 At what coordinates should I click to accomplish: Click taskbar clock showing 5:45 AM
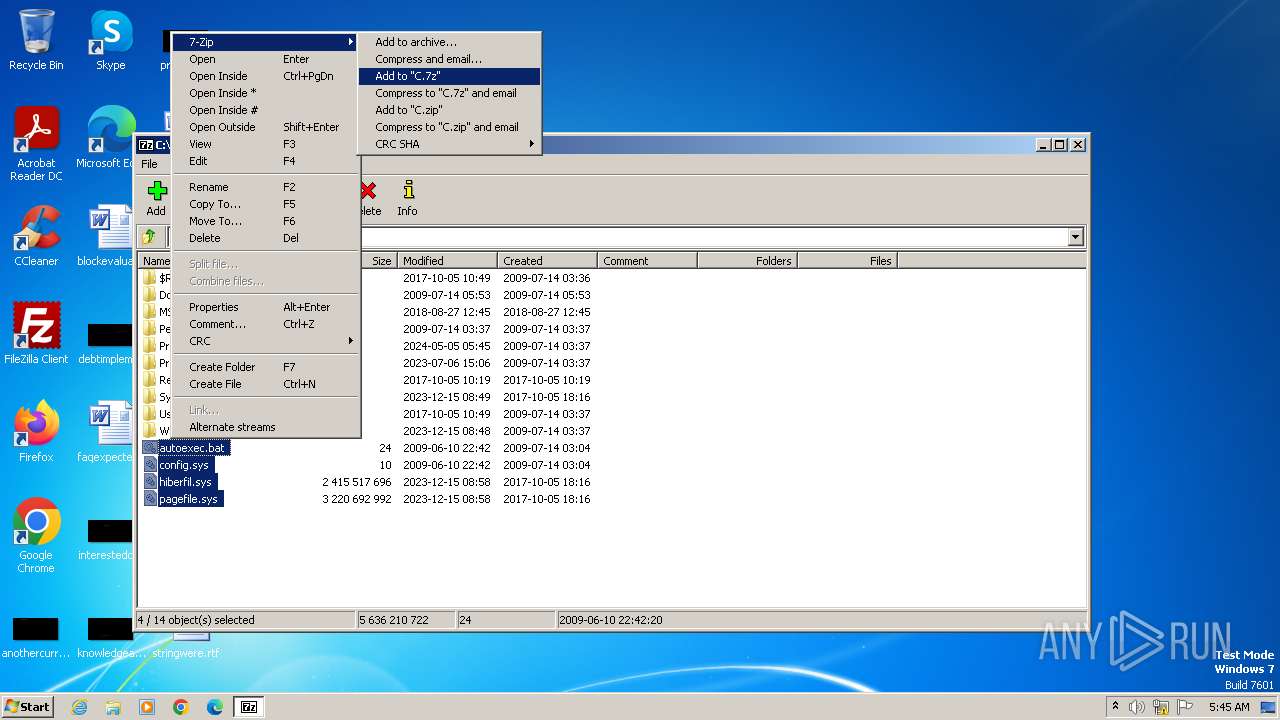coord(1229,707)
